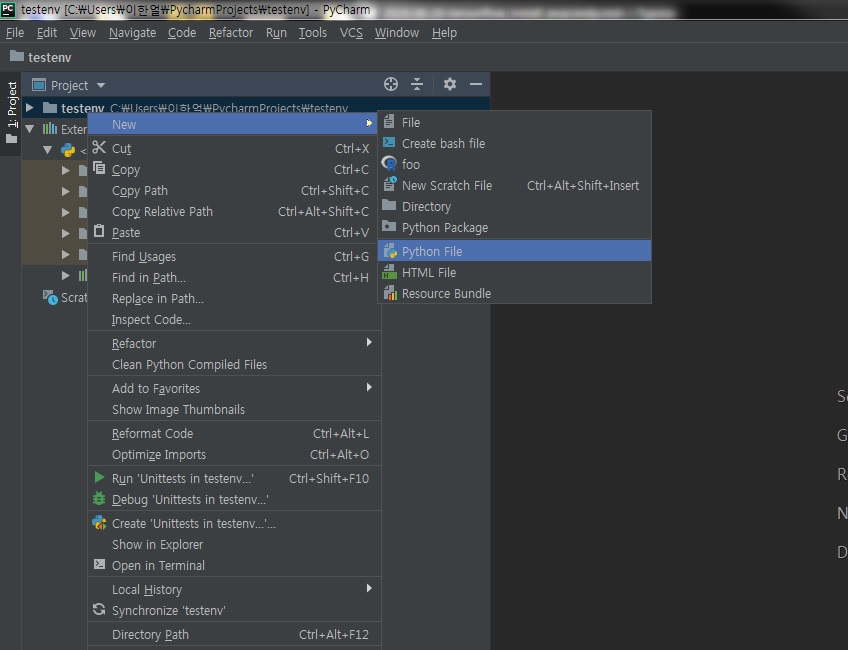
Task: Choose Copy Path from context menu
Action: pyautogui.click(x=234, y=190)
